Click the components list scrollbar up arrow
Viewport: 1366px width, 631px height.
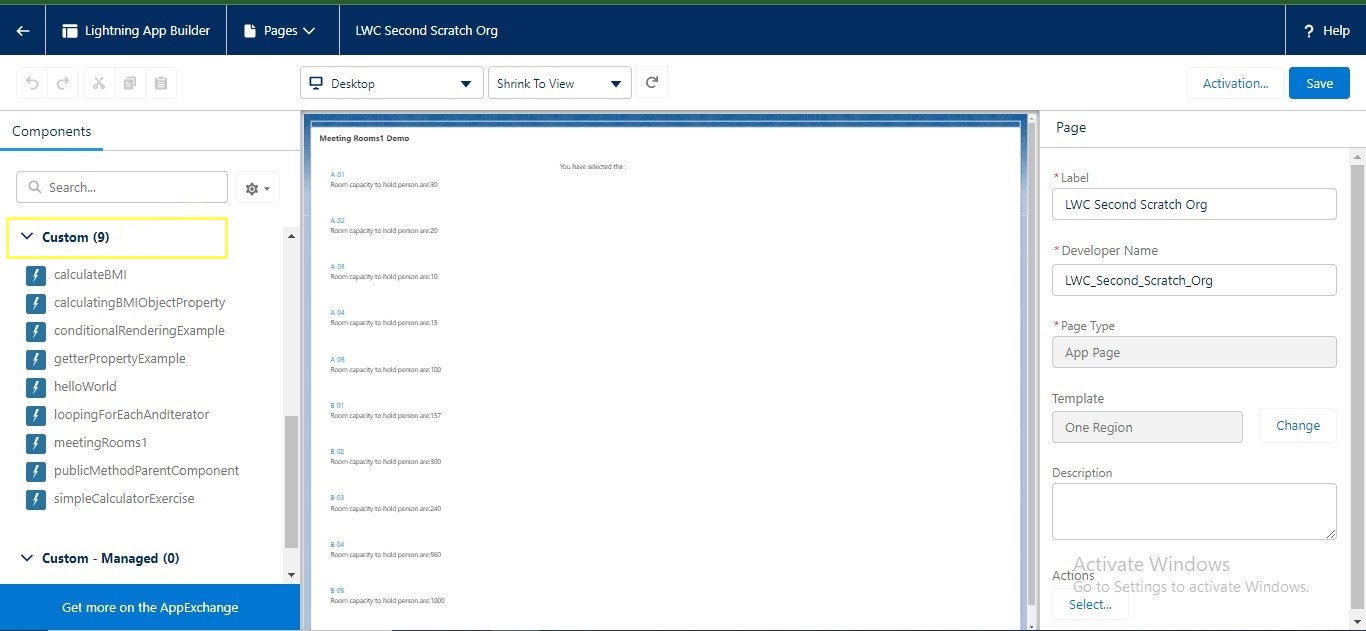coord(292,236)
